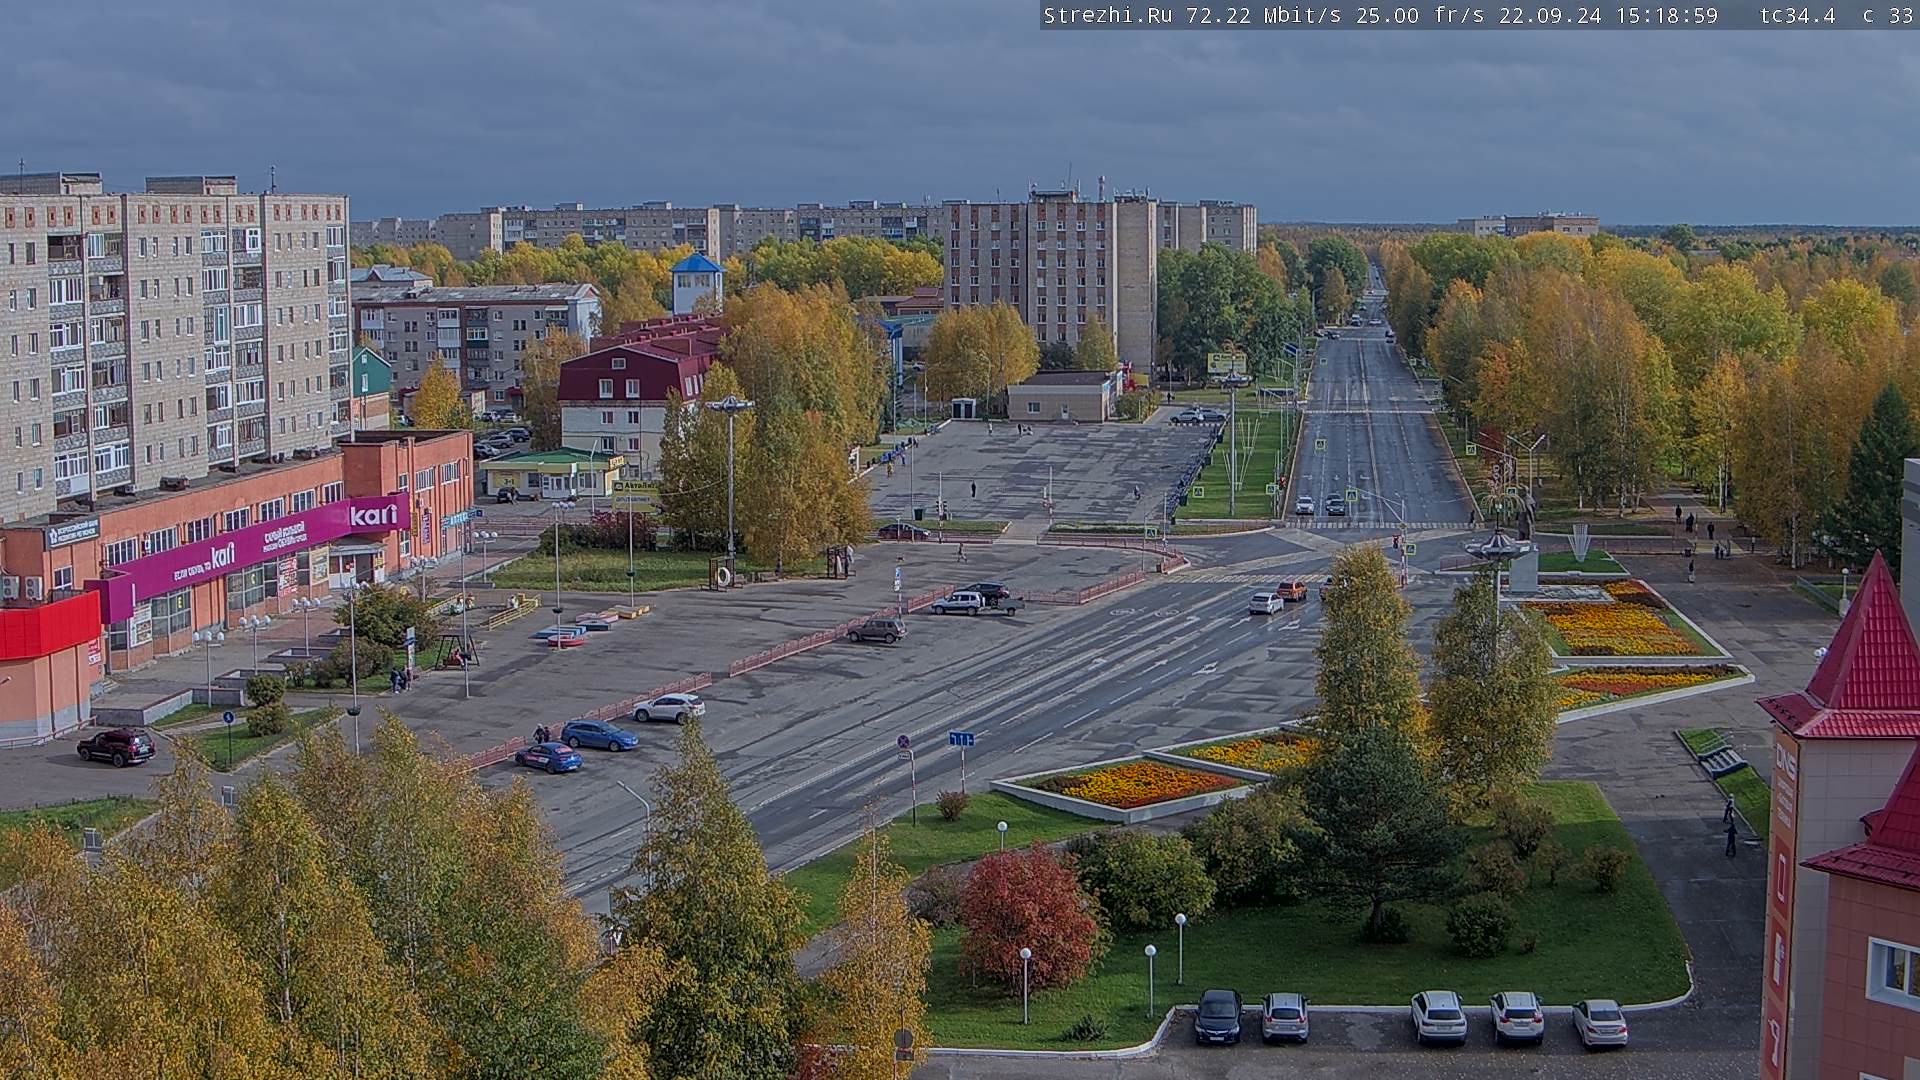Click the c 33 overlay value
1920x1080 pixels.
(1888, 16)
